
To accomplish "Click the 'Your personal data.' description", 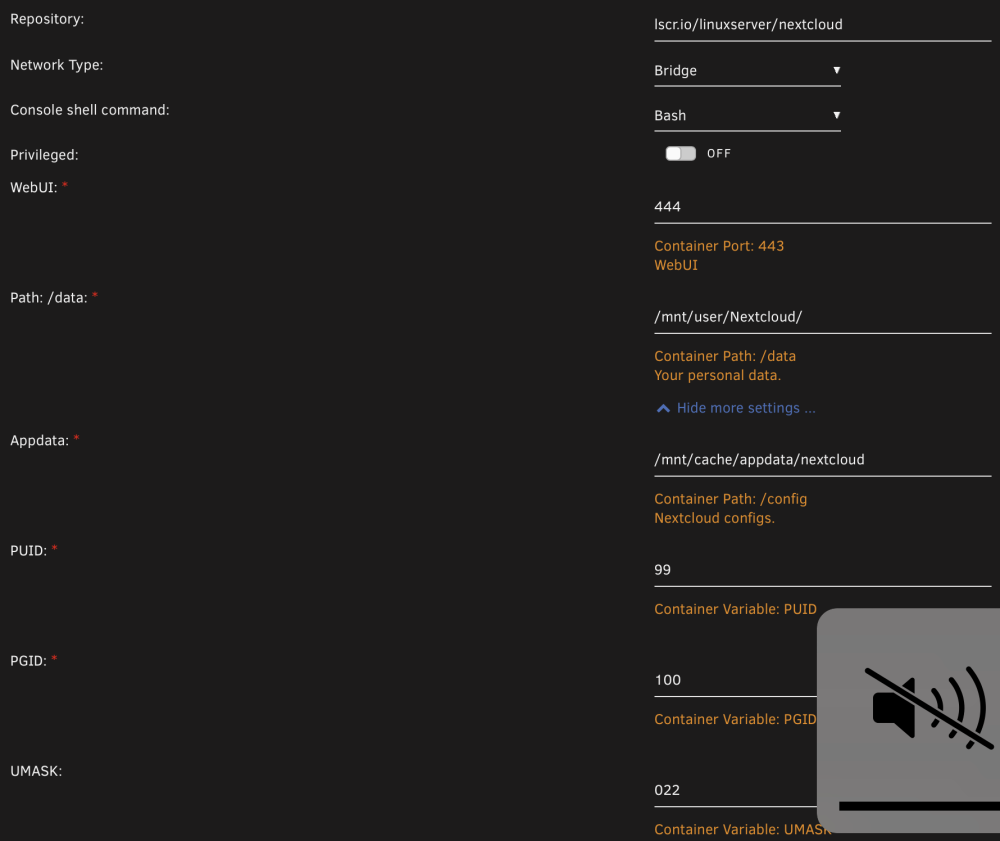I will 717,376.
